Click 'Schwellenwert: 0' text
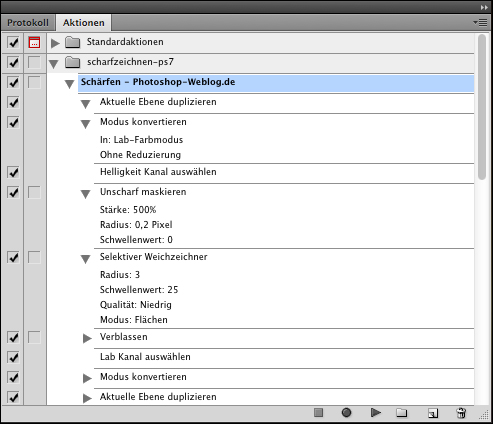 coord(136,240)
